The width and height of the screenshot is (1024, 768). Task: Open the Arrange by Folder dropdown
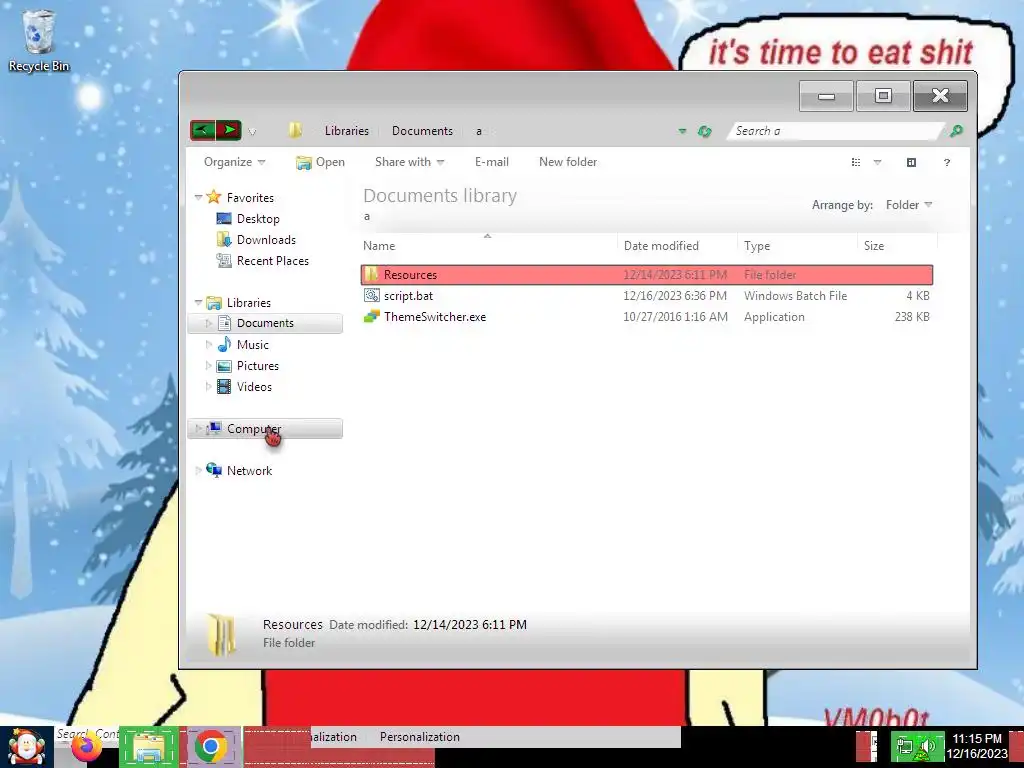point(908,205)
